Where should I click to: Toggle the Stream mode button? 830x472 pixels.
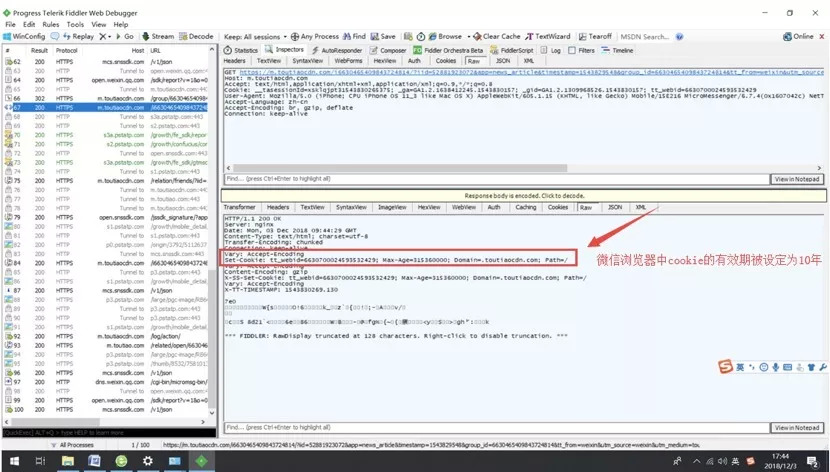coord(158,36)
